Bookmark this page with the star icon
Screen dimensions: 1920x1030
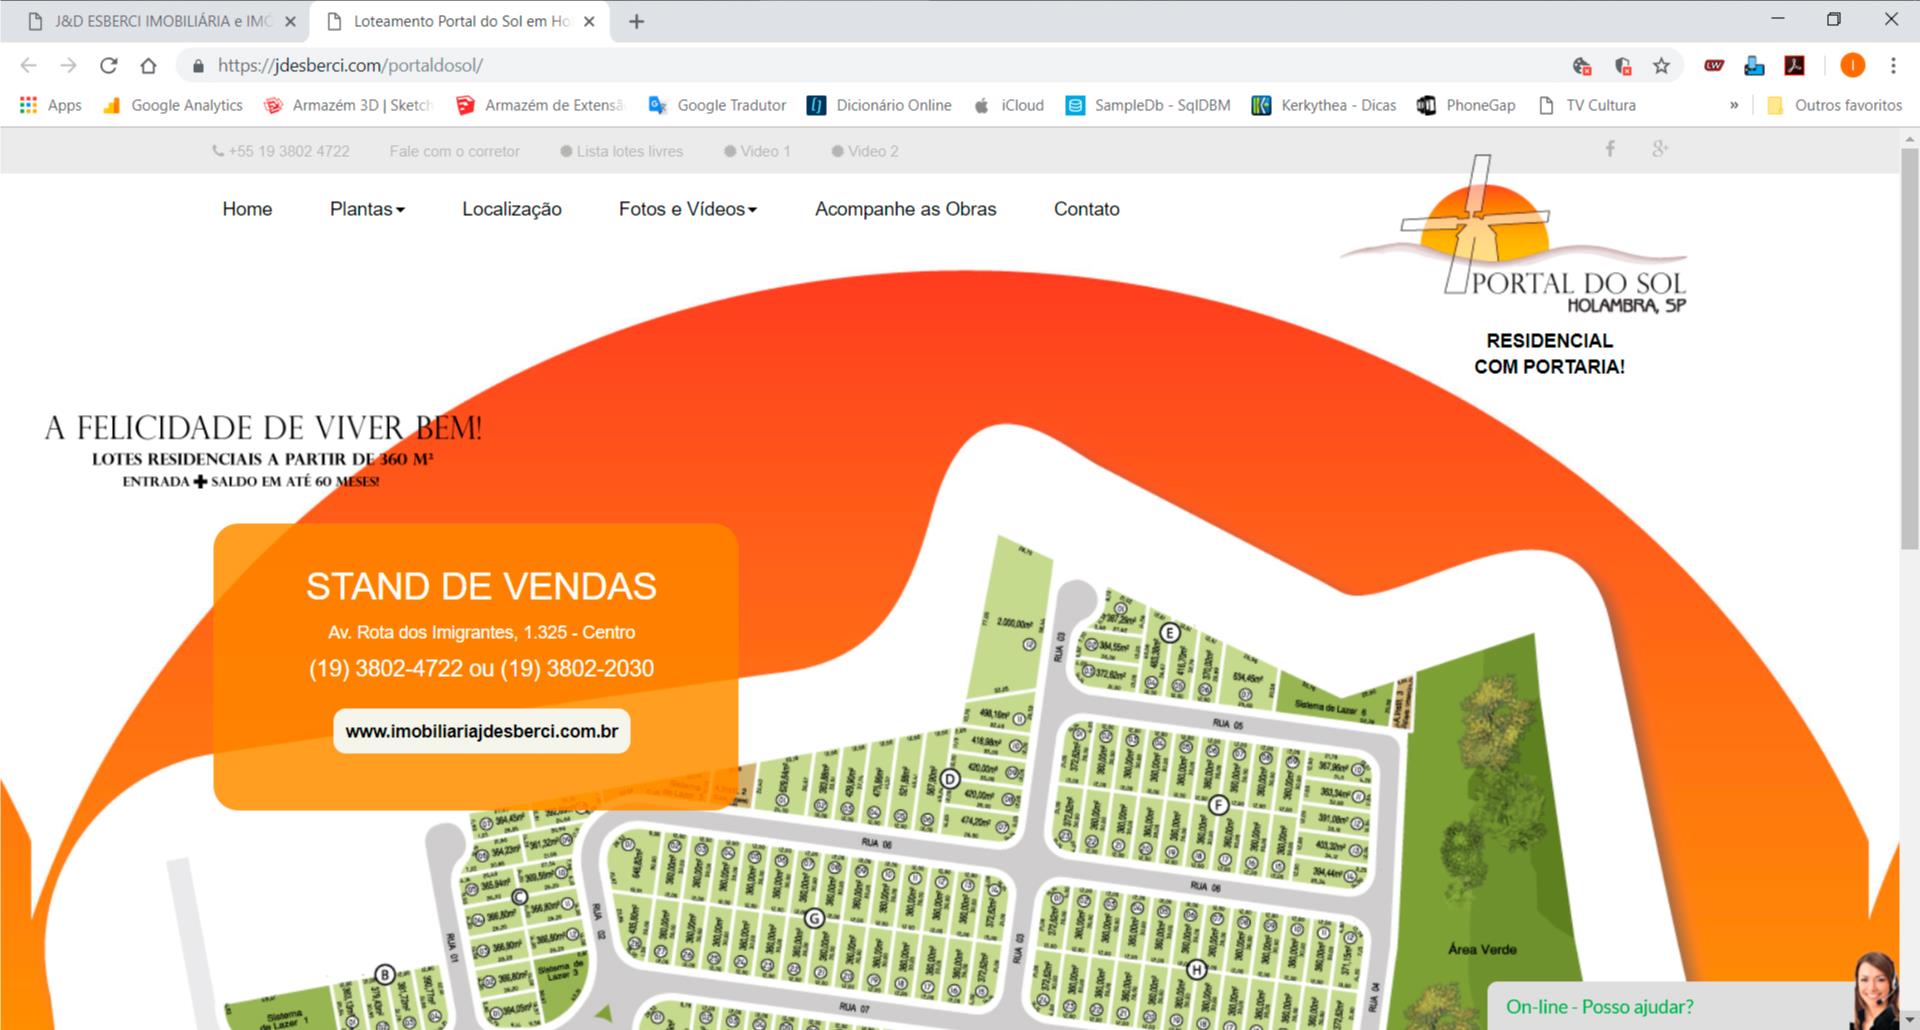point(1661,66)
